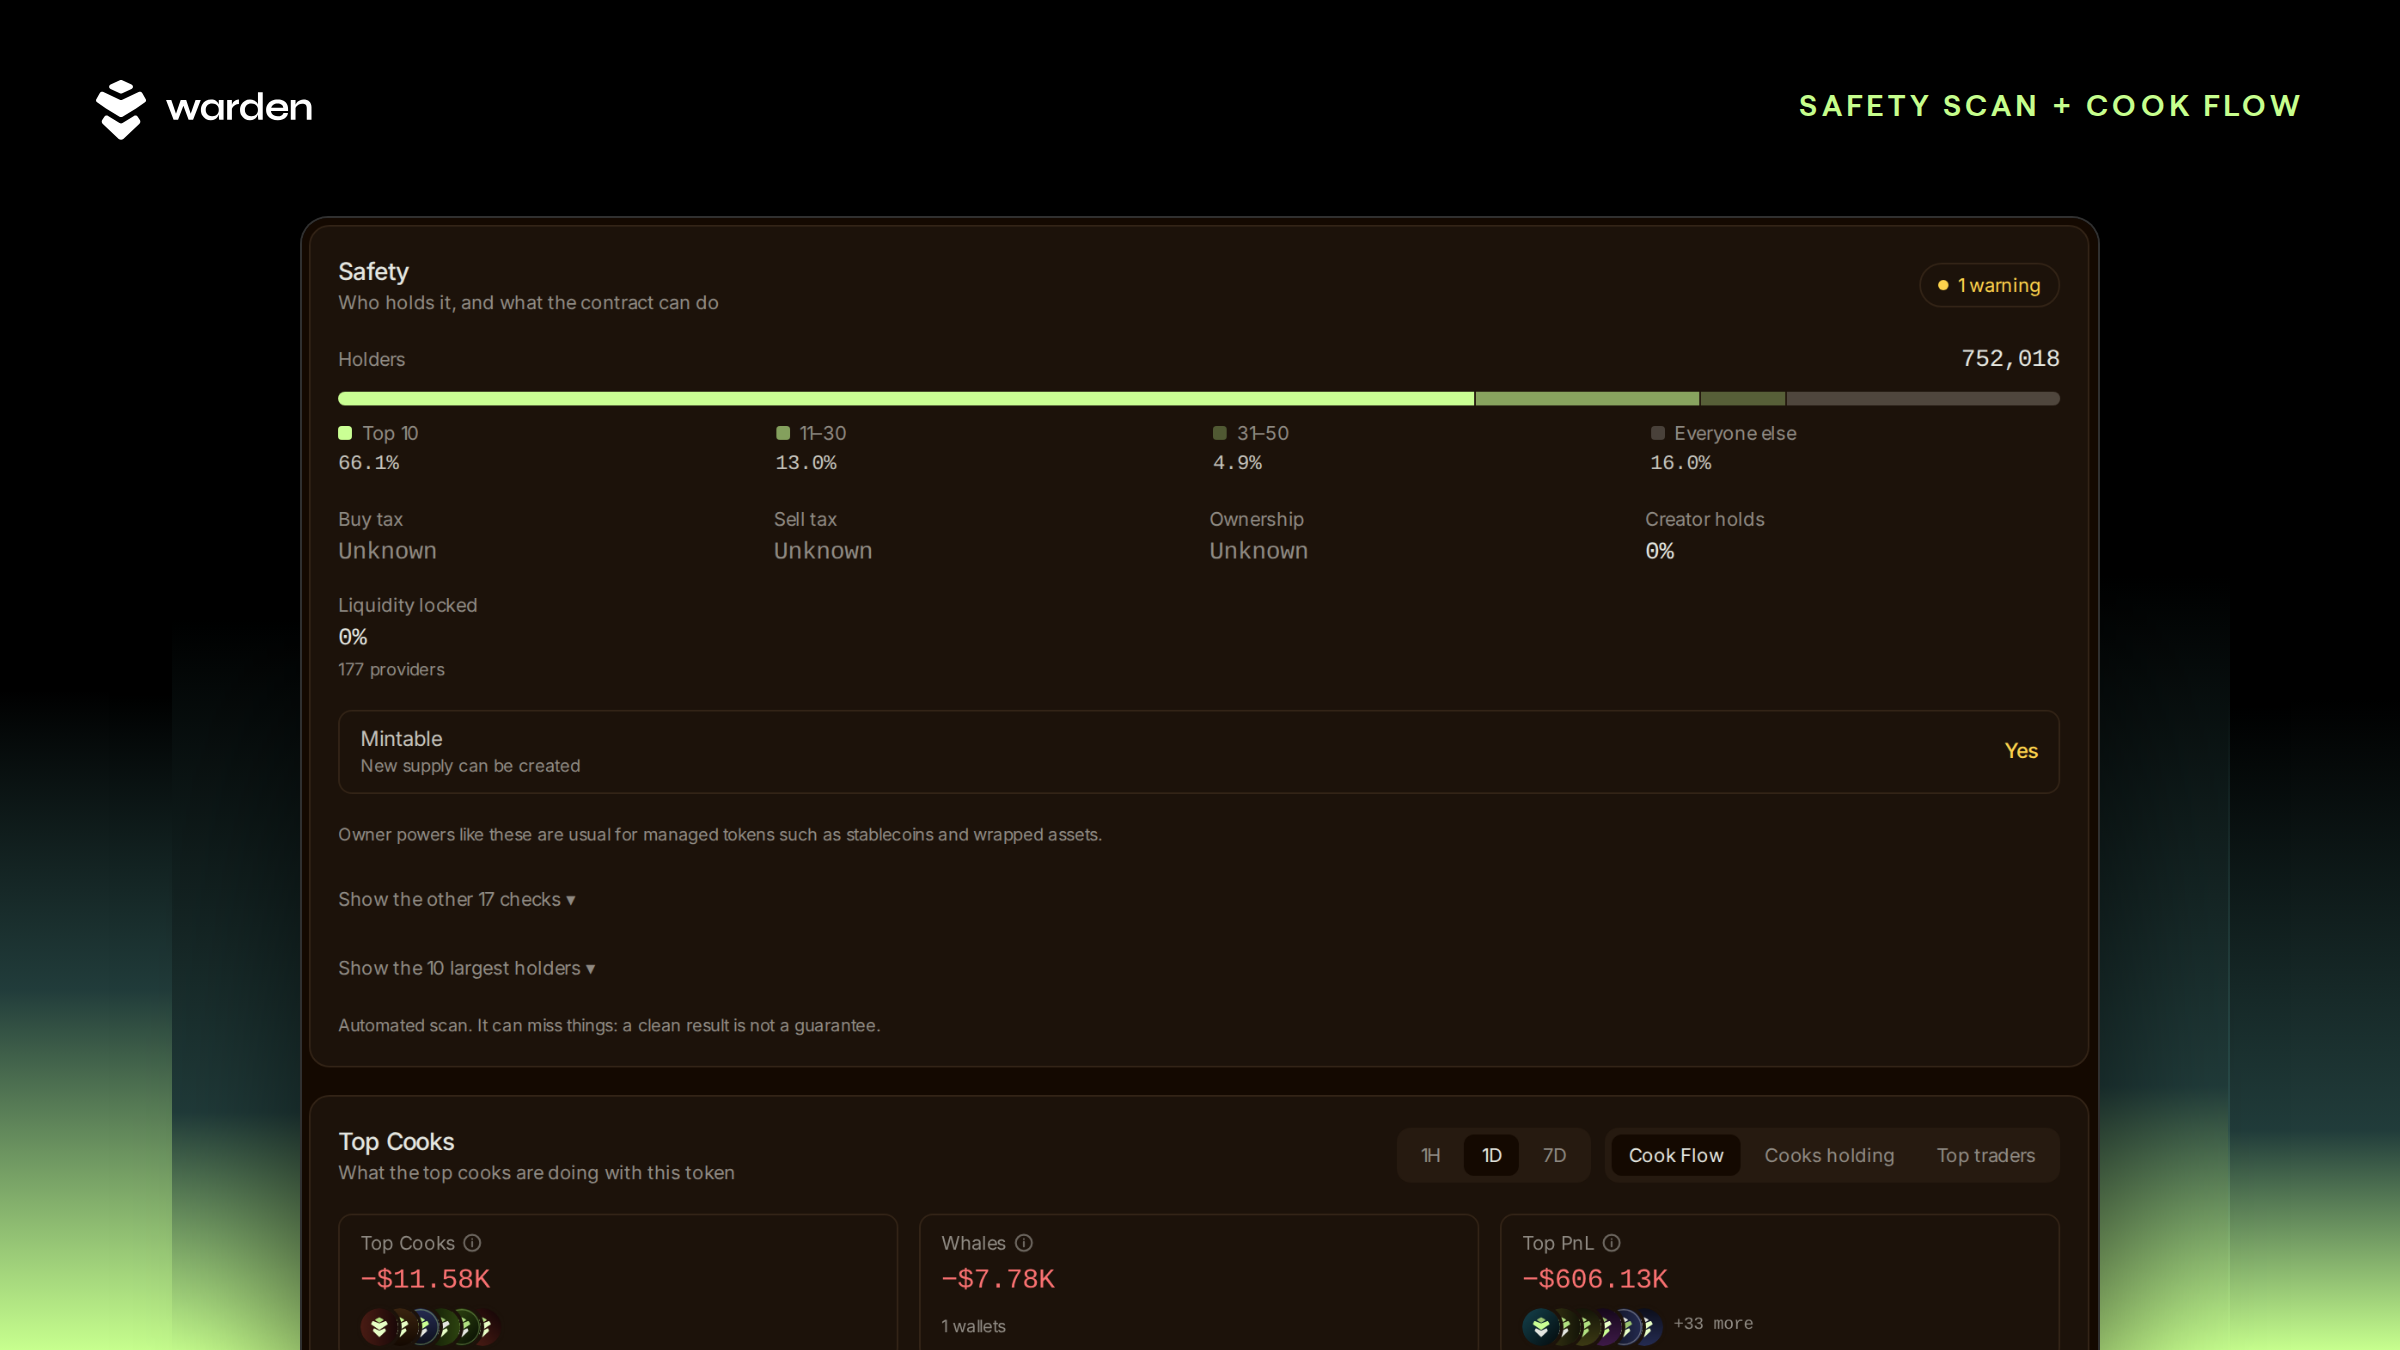The height and width of the screenshot is (1350, 2400).
Task: Click the first Top PnL wallet avatar
Action: 1541,1327
